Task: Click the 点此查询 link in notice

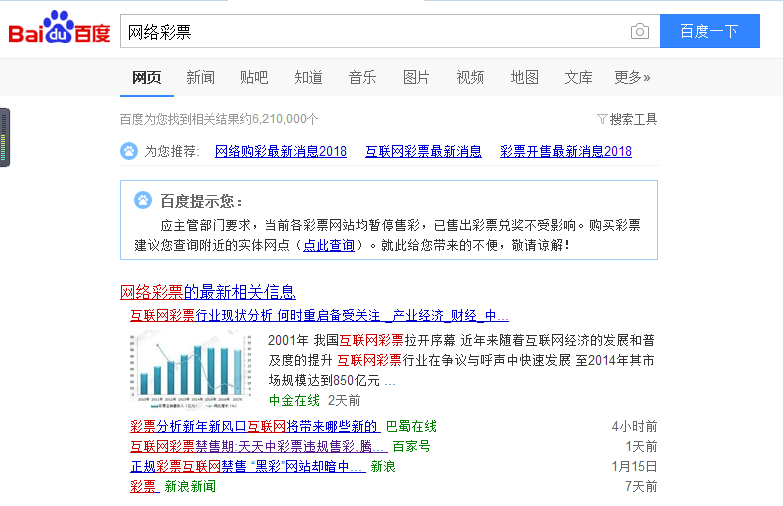Action: (x=329, y=245)
